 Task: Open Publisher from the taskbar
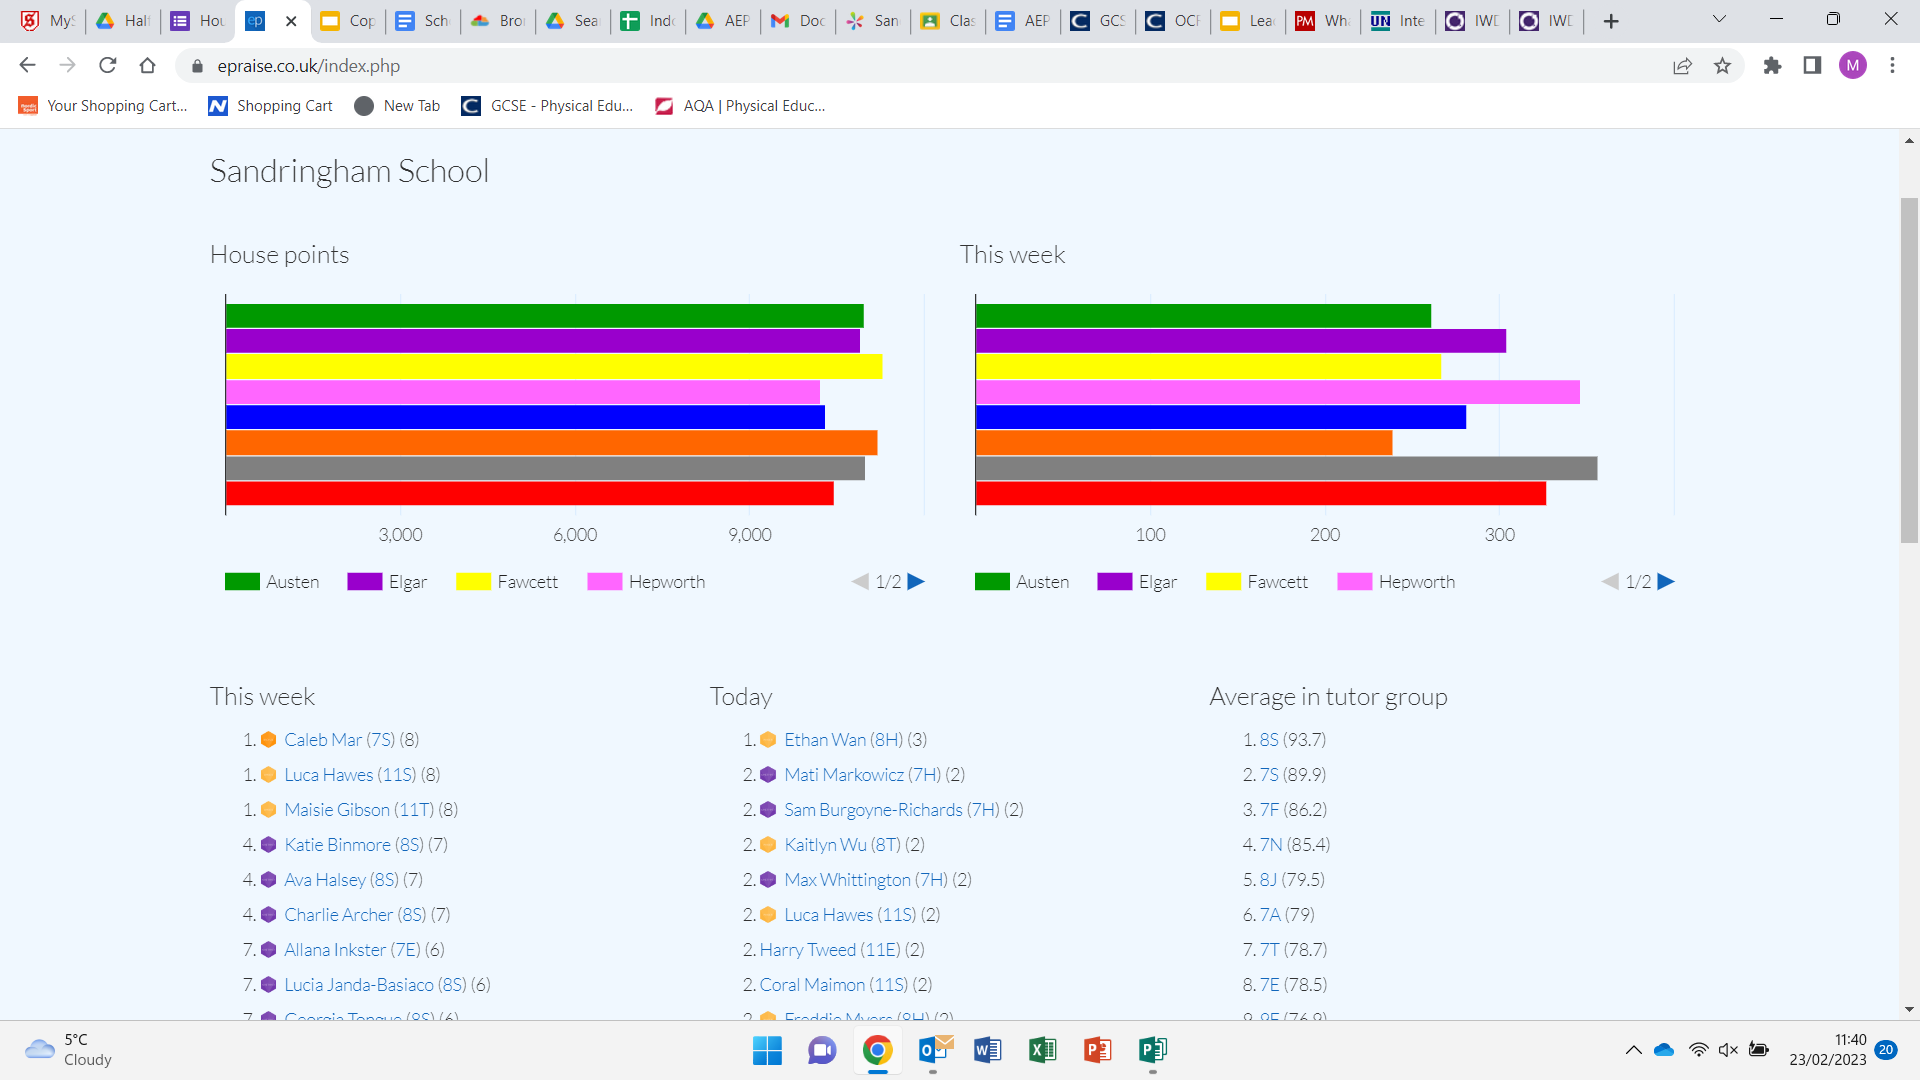1152,1050
